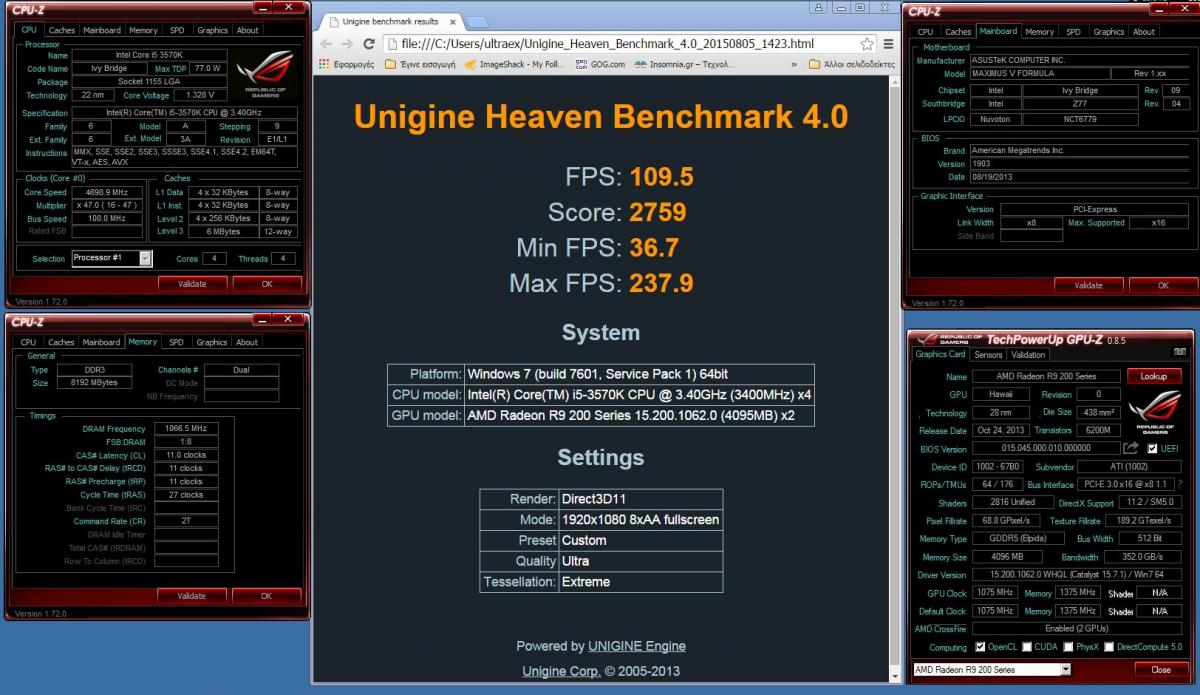Click Chrome's back navigation arrow

(x=327, y=44)
